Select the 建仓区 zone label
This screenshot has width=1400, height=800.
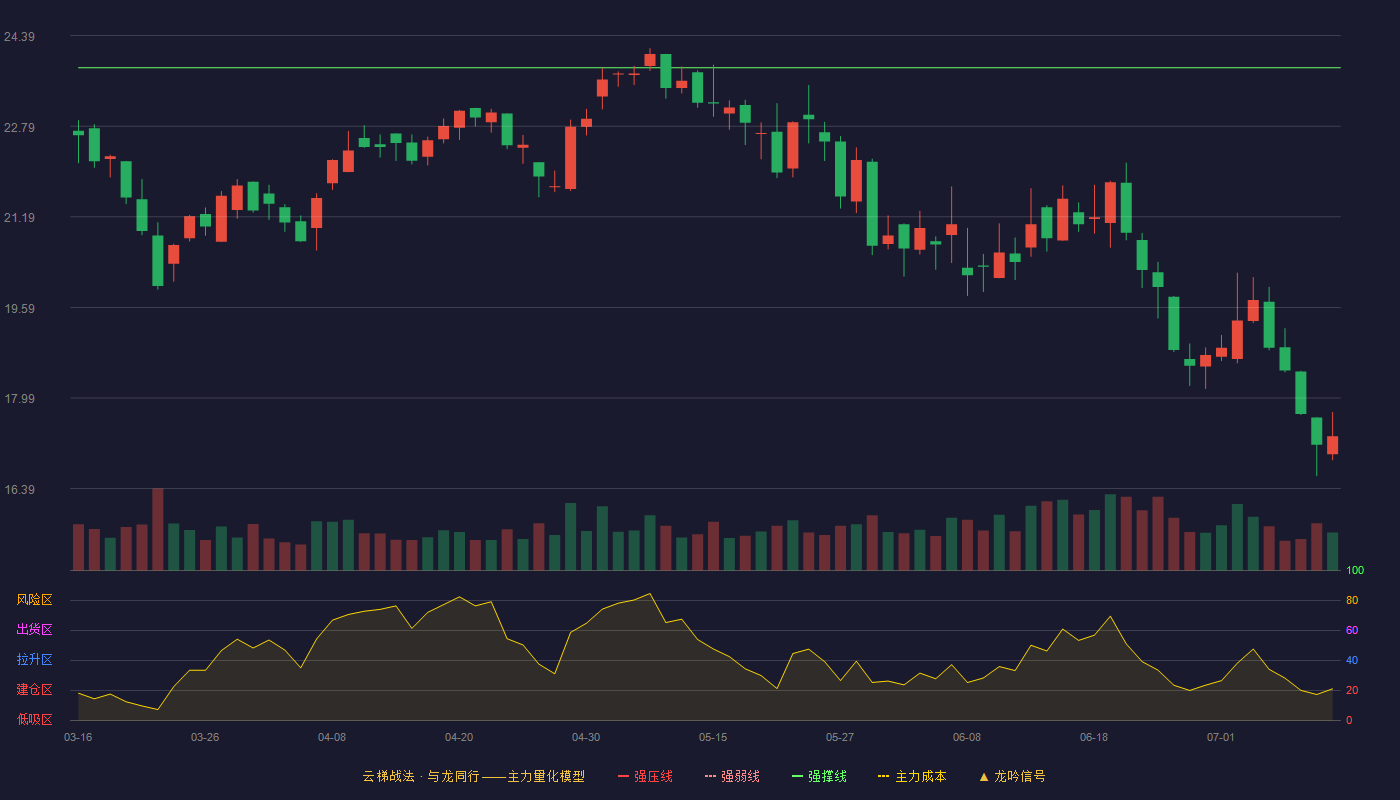click(34, 690)
